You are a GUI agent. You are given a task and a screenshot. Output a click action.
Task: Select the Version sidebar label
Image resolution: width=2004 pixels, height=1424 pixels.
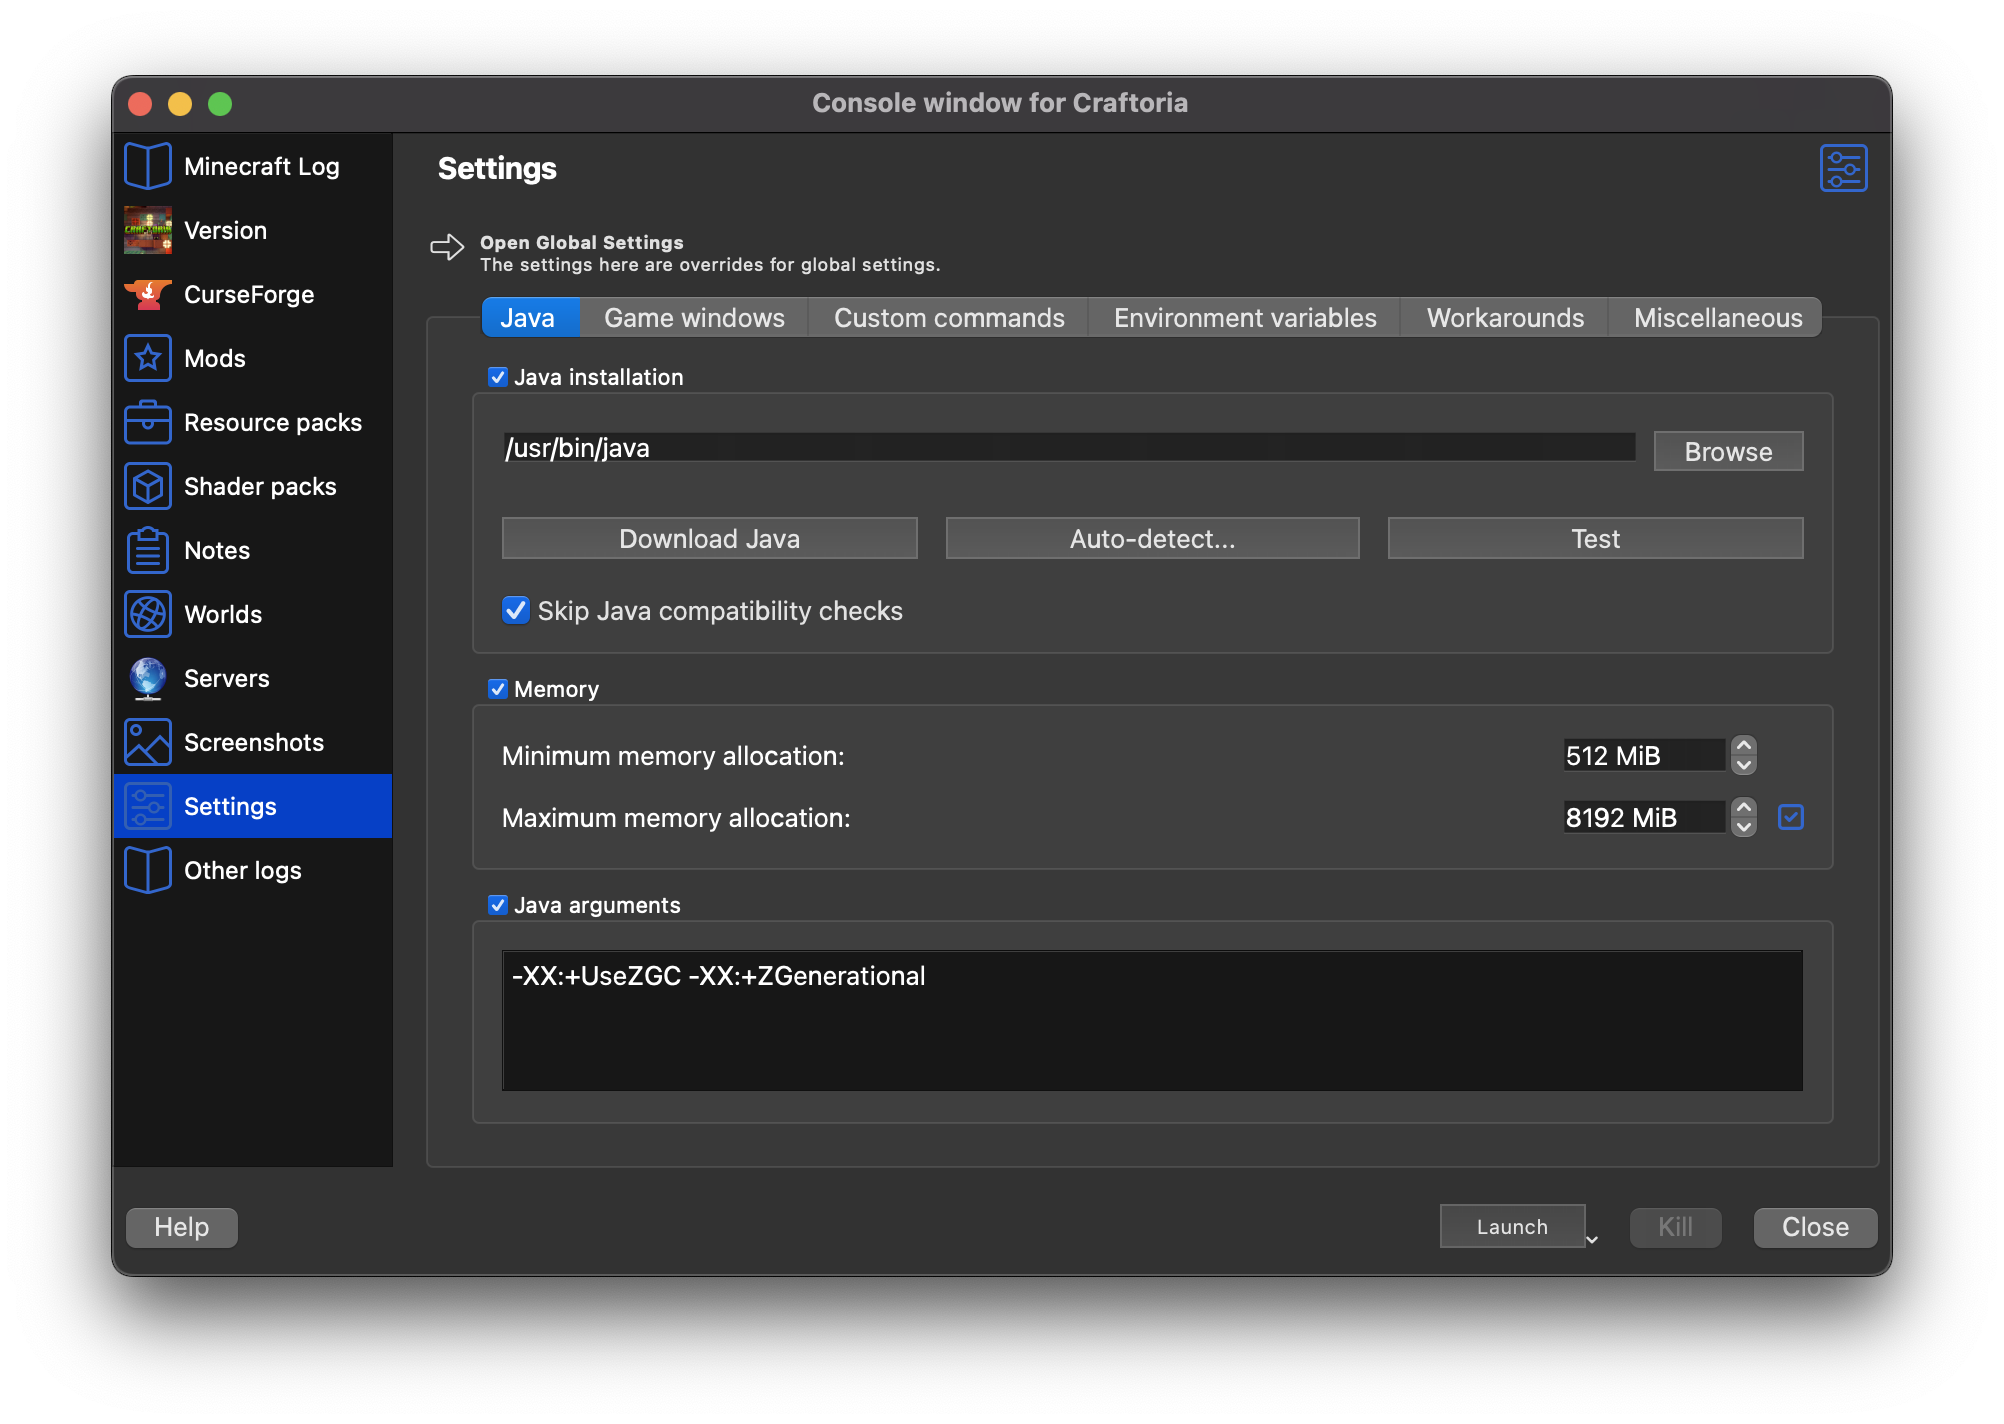click(225, 230)
